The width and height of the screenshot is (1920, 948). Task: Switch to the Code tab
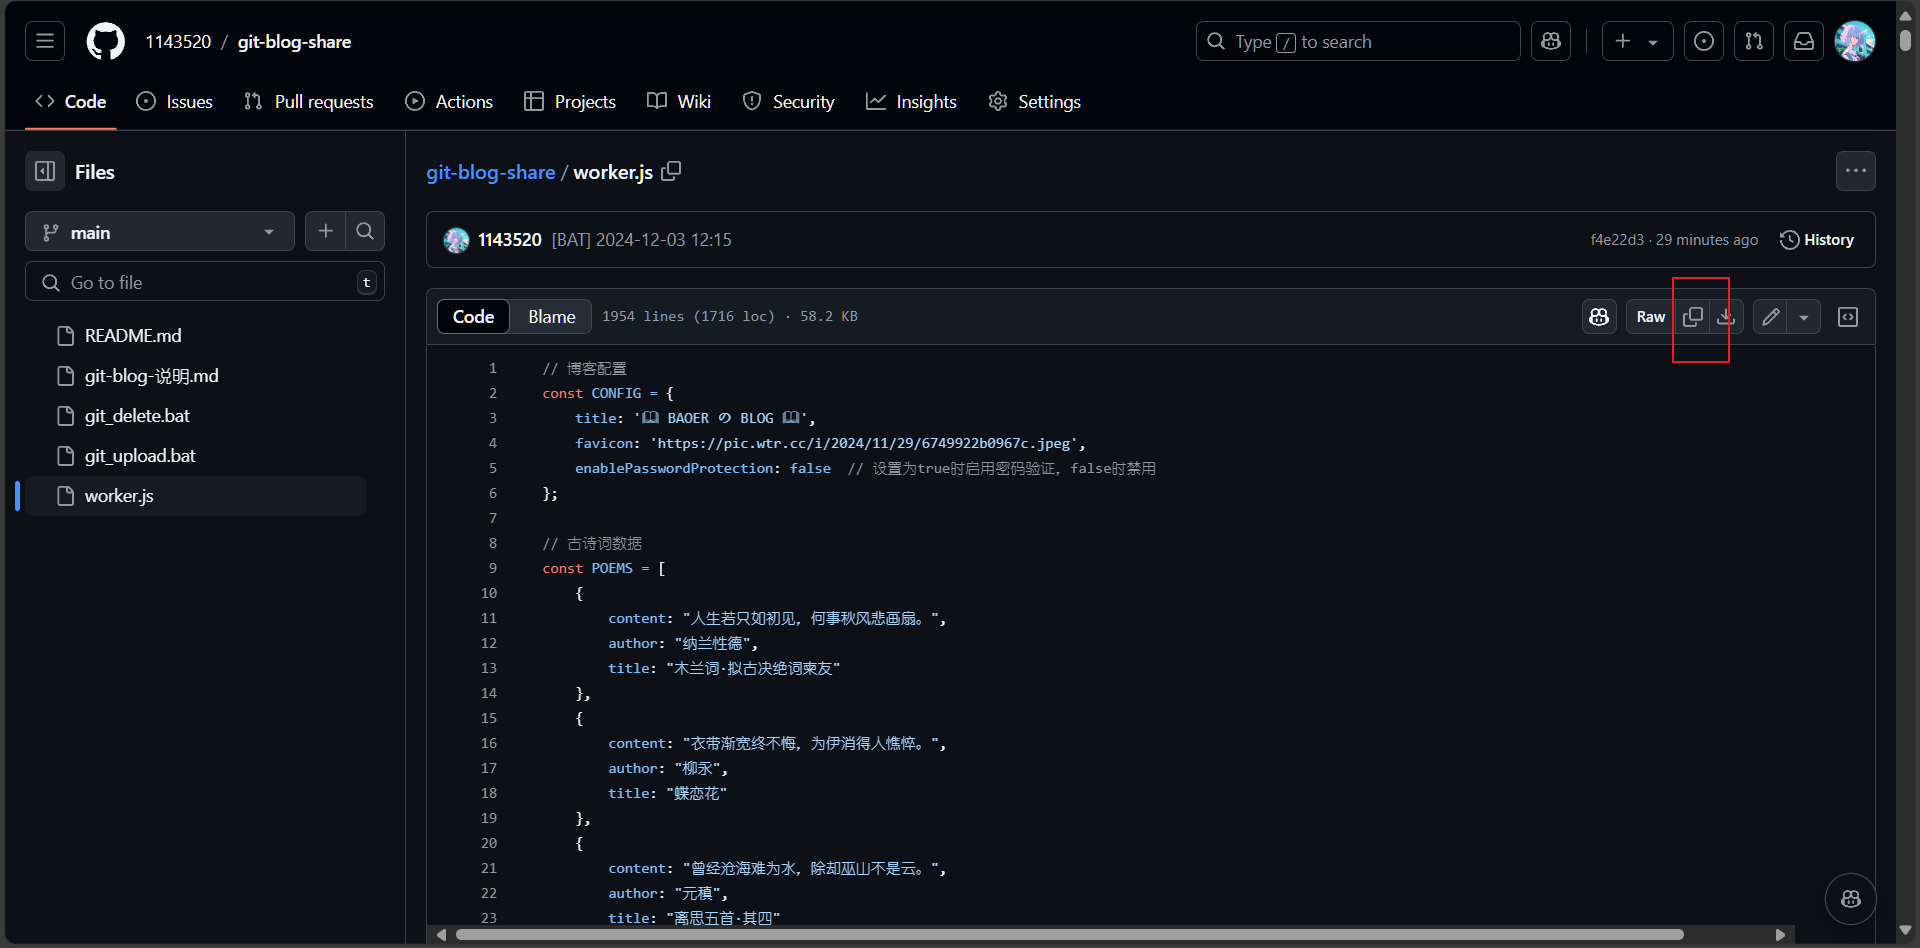(71, 102)
